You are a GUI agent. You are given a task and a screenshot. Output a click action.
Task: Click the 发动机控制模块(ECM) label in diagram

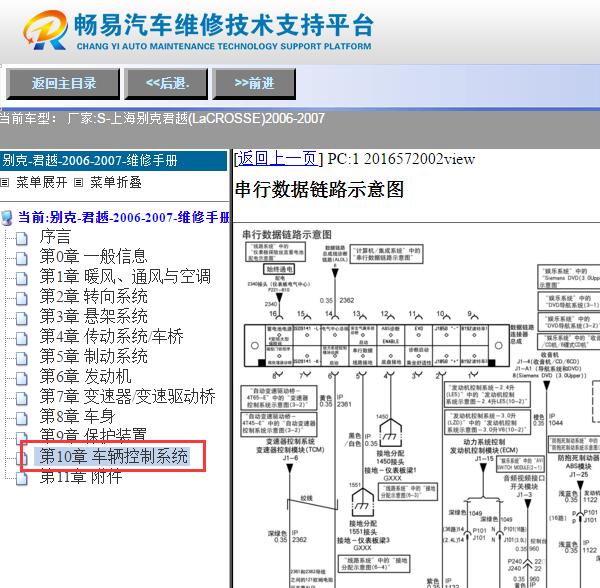tap(484, 450)
